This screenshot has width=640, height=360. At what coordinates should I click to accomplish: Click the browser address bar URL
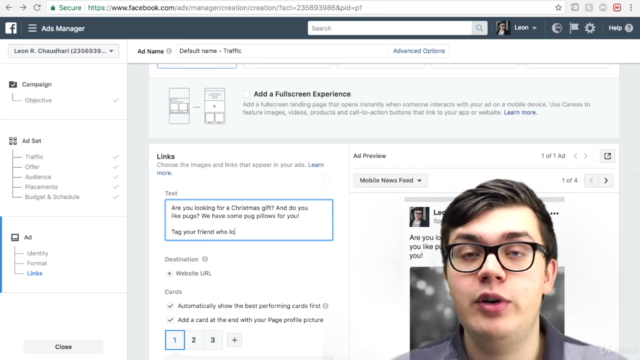225,7
